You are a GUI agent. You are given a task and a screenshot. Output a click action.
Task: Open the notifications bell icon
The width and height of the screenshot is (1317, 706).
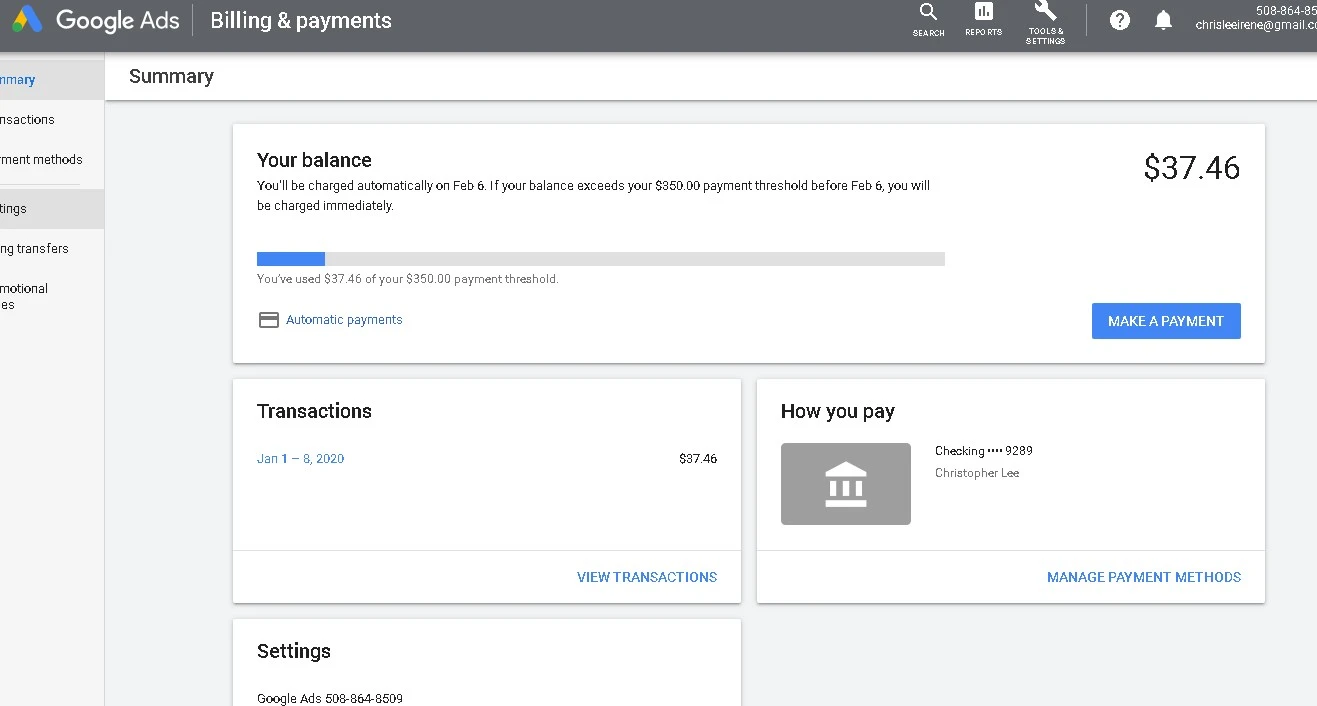pyautogui.click(x=1163, y=20)
